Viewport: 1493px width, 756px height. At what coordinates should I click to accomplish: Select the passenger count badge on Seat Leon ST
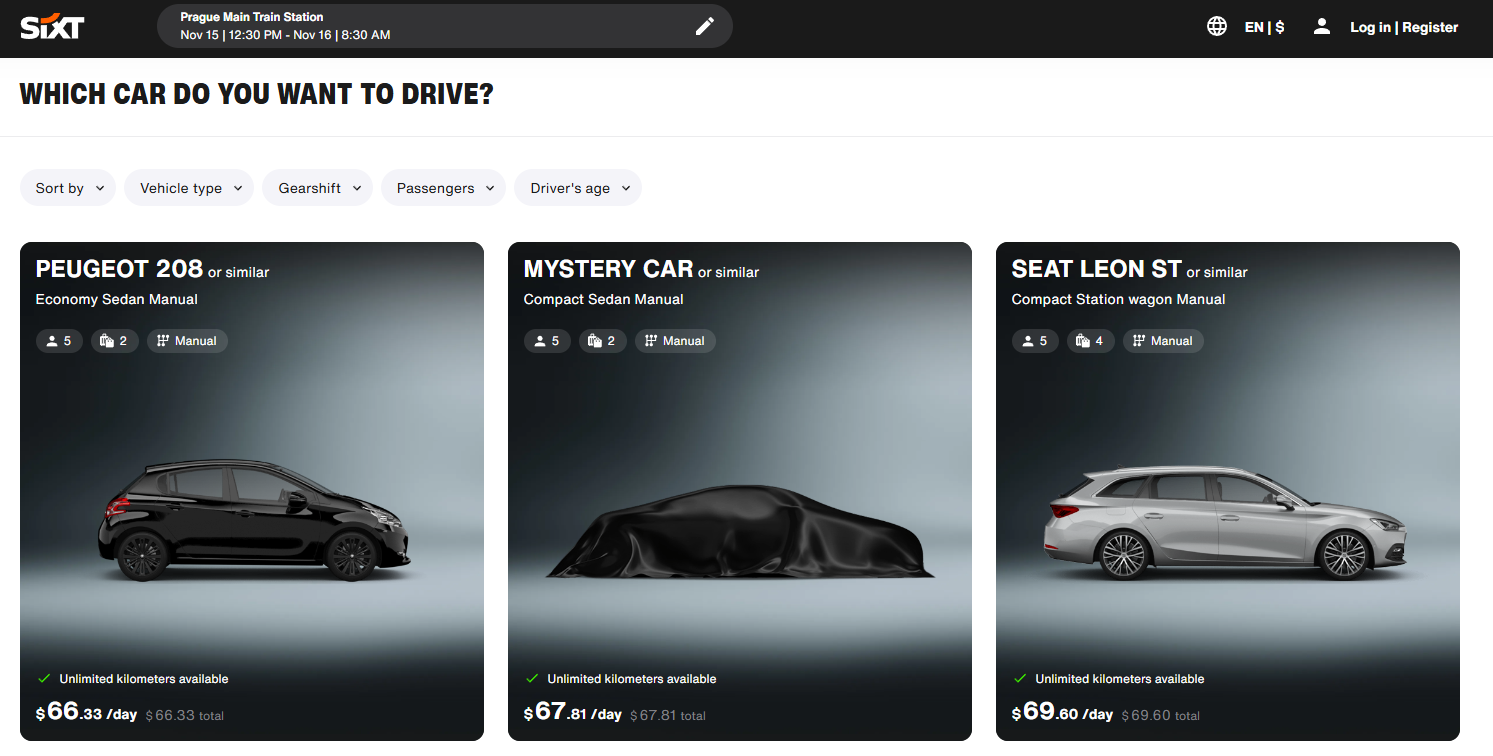(1035, 340)
